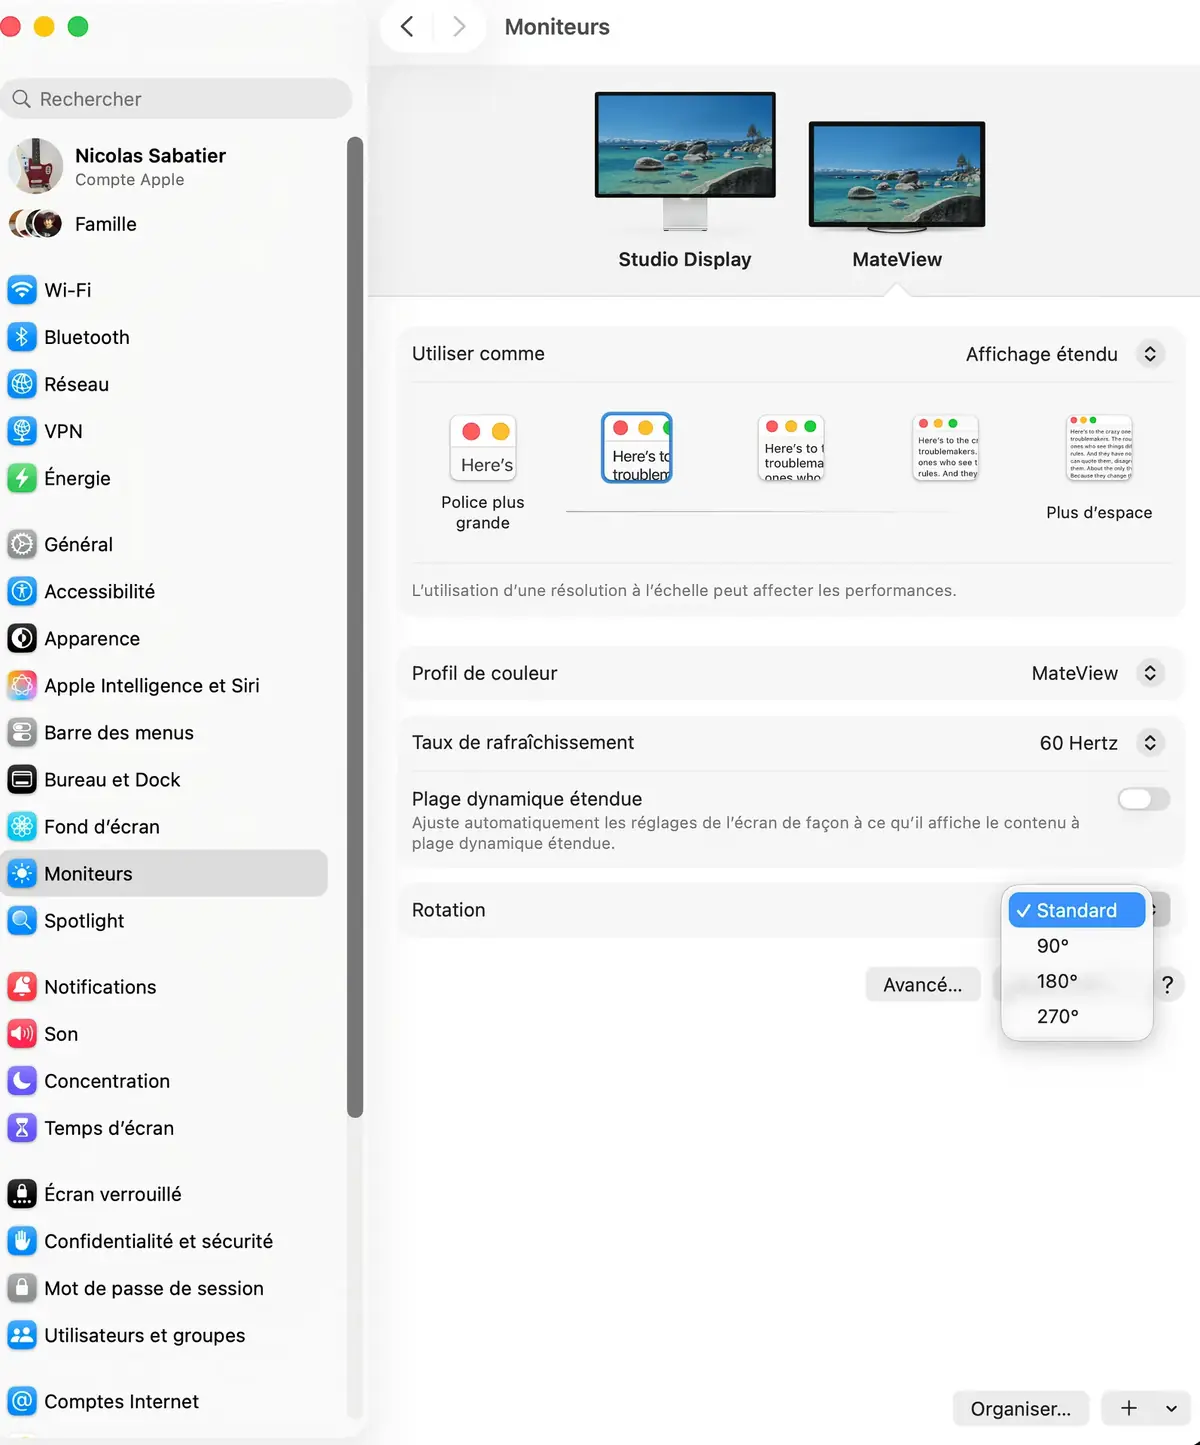Select the fourth resolution thumbnail
This screenshot has width=1200, height=1445.
coord(945,448)
